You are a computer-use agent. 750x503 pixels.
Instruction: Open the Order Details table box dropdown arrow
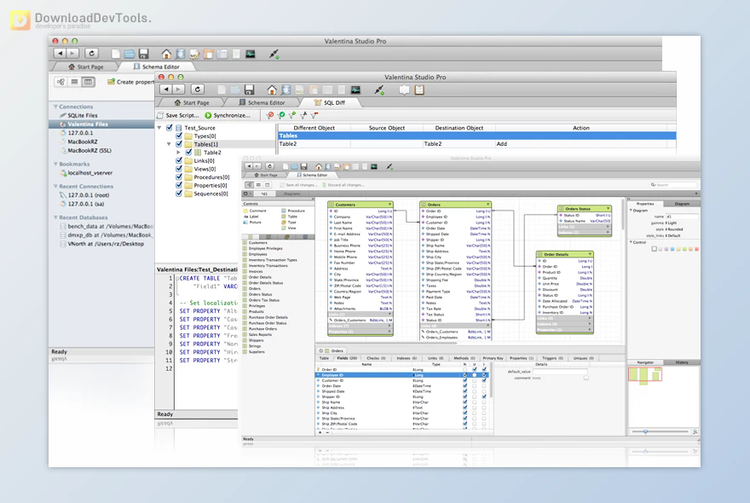click(590, 254)
